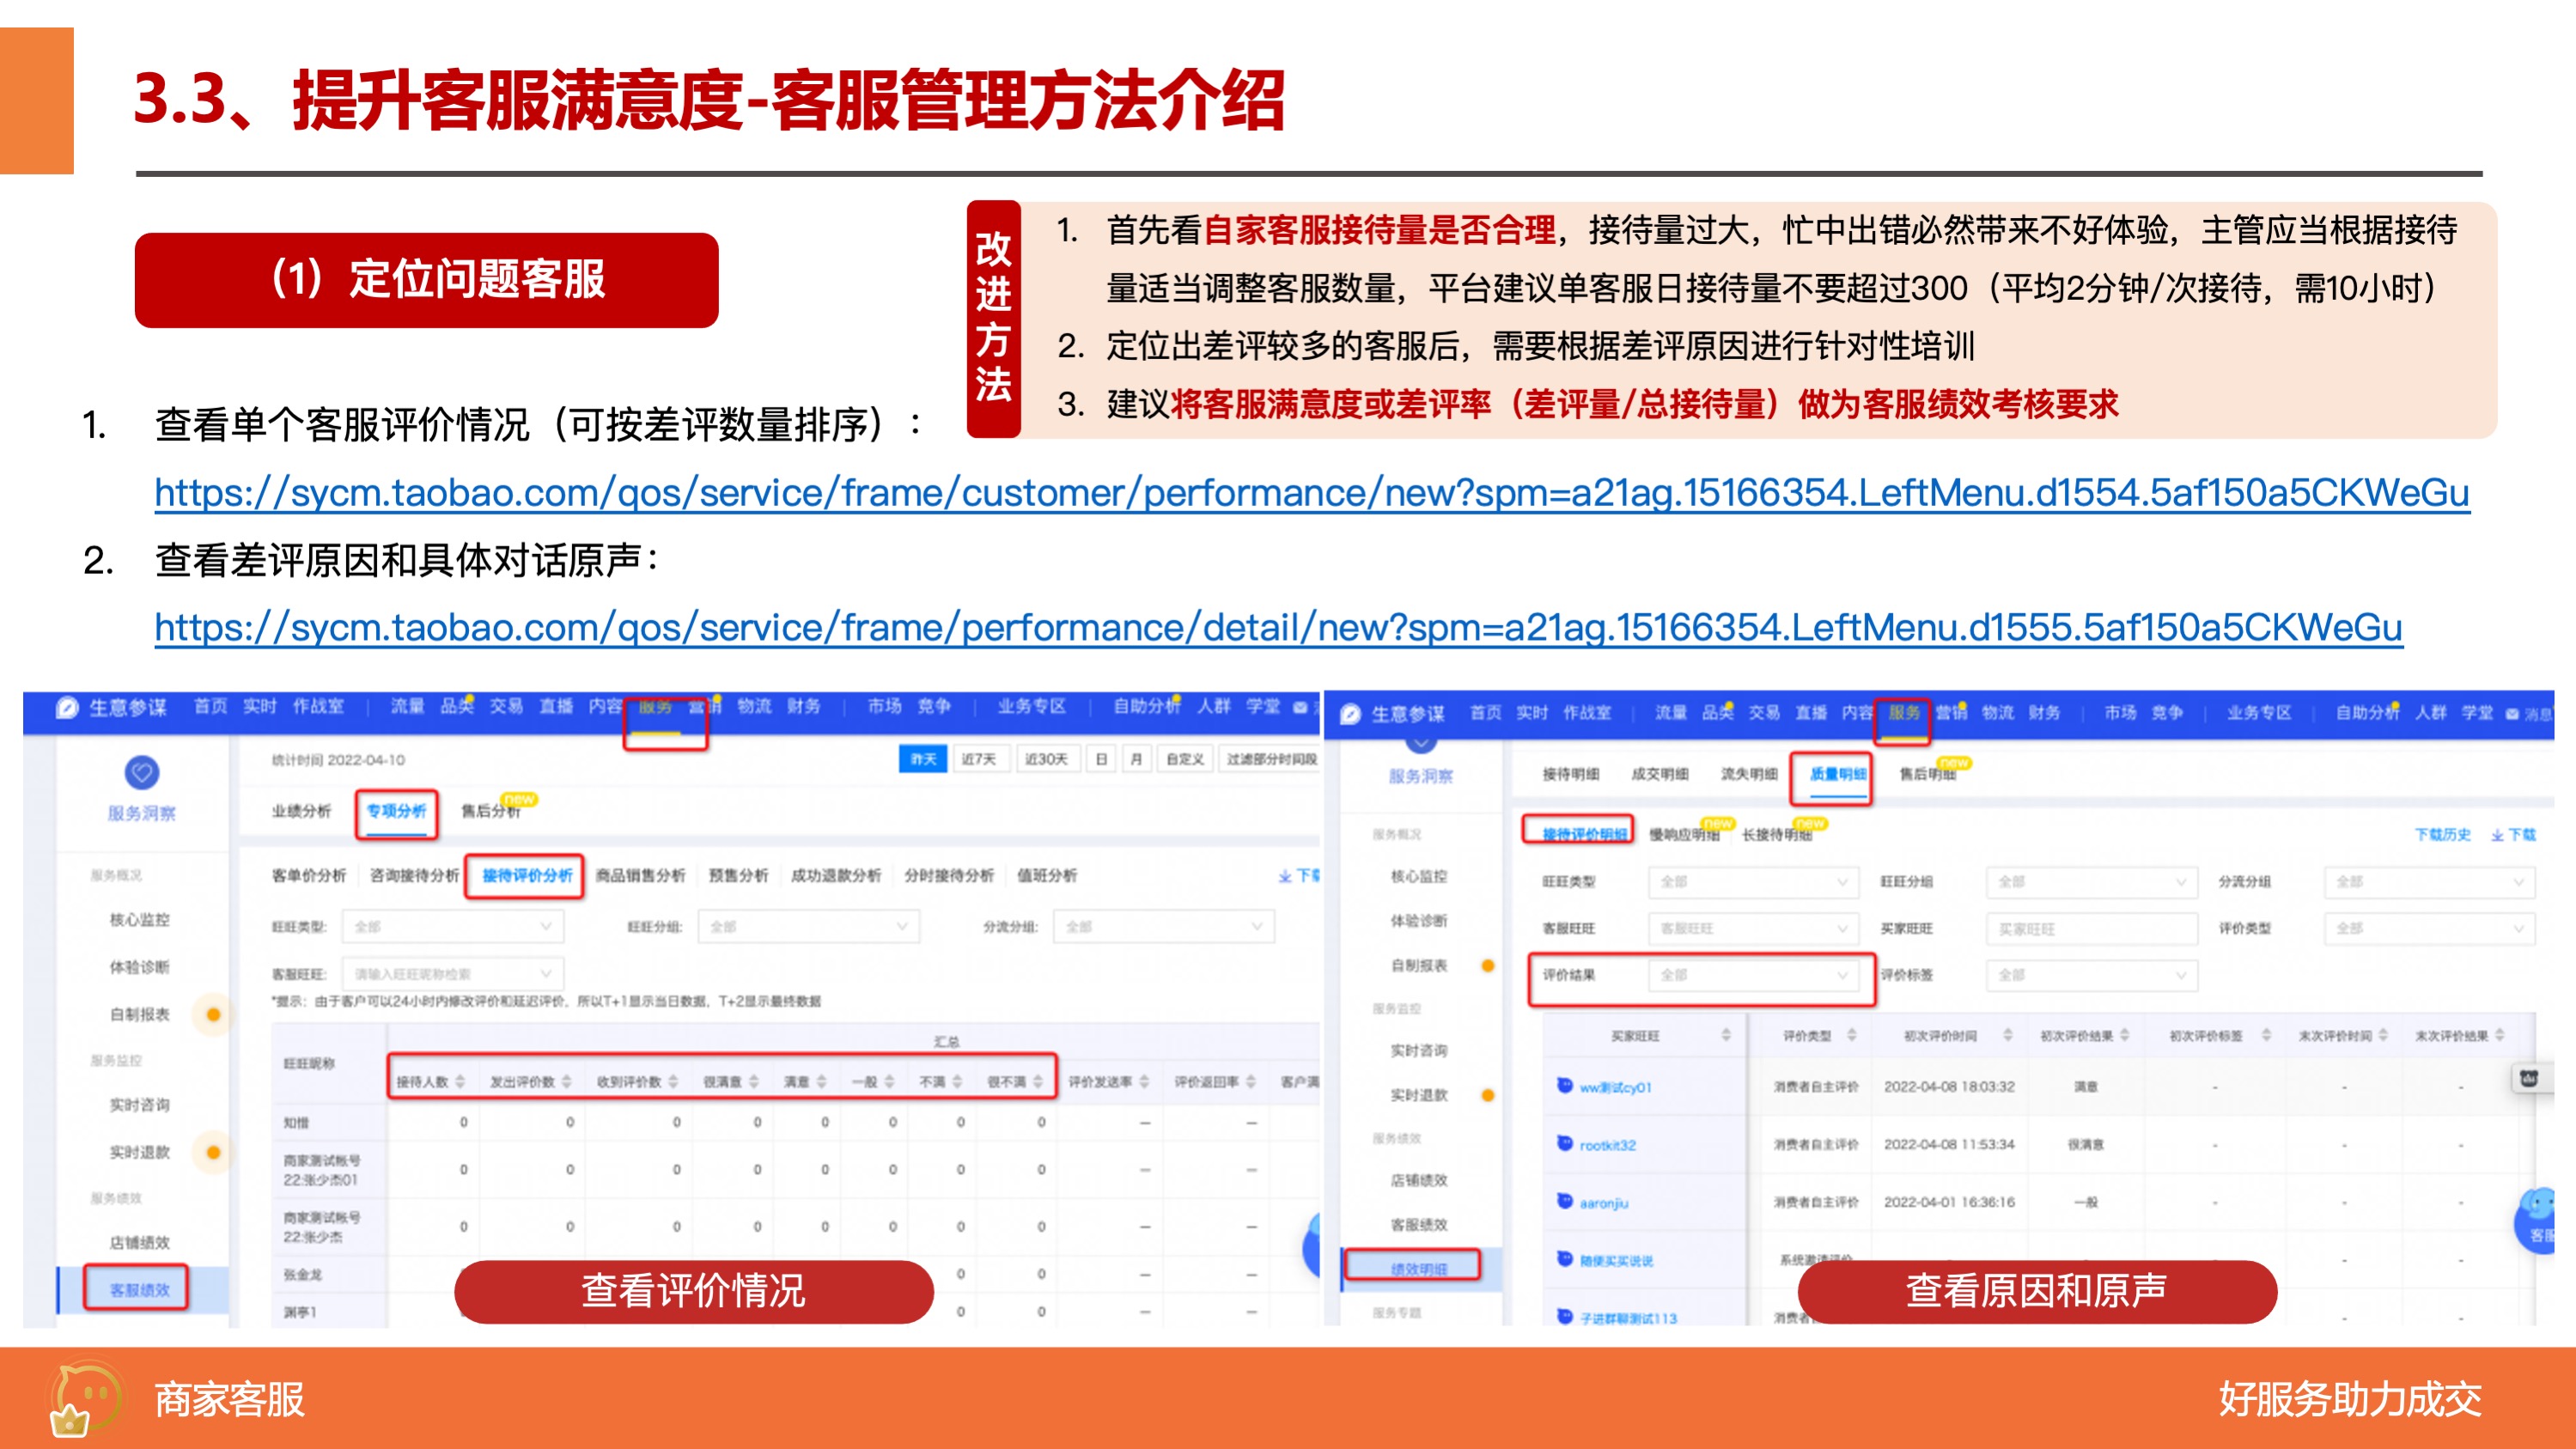2576x1449 pixels.
Task: Click the 近7天 date button
Action: pyautogui.click(x=979, y=759)
